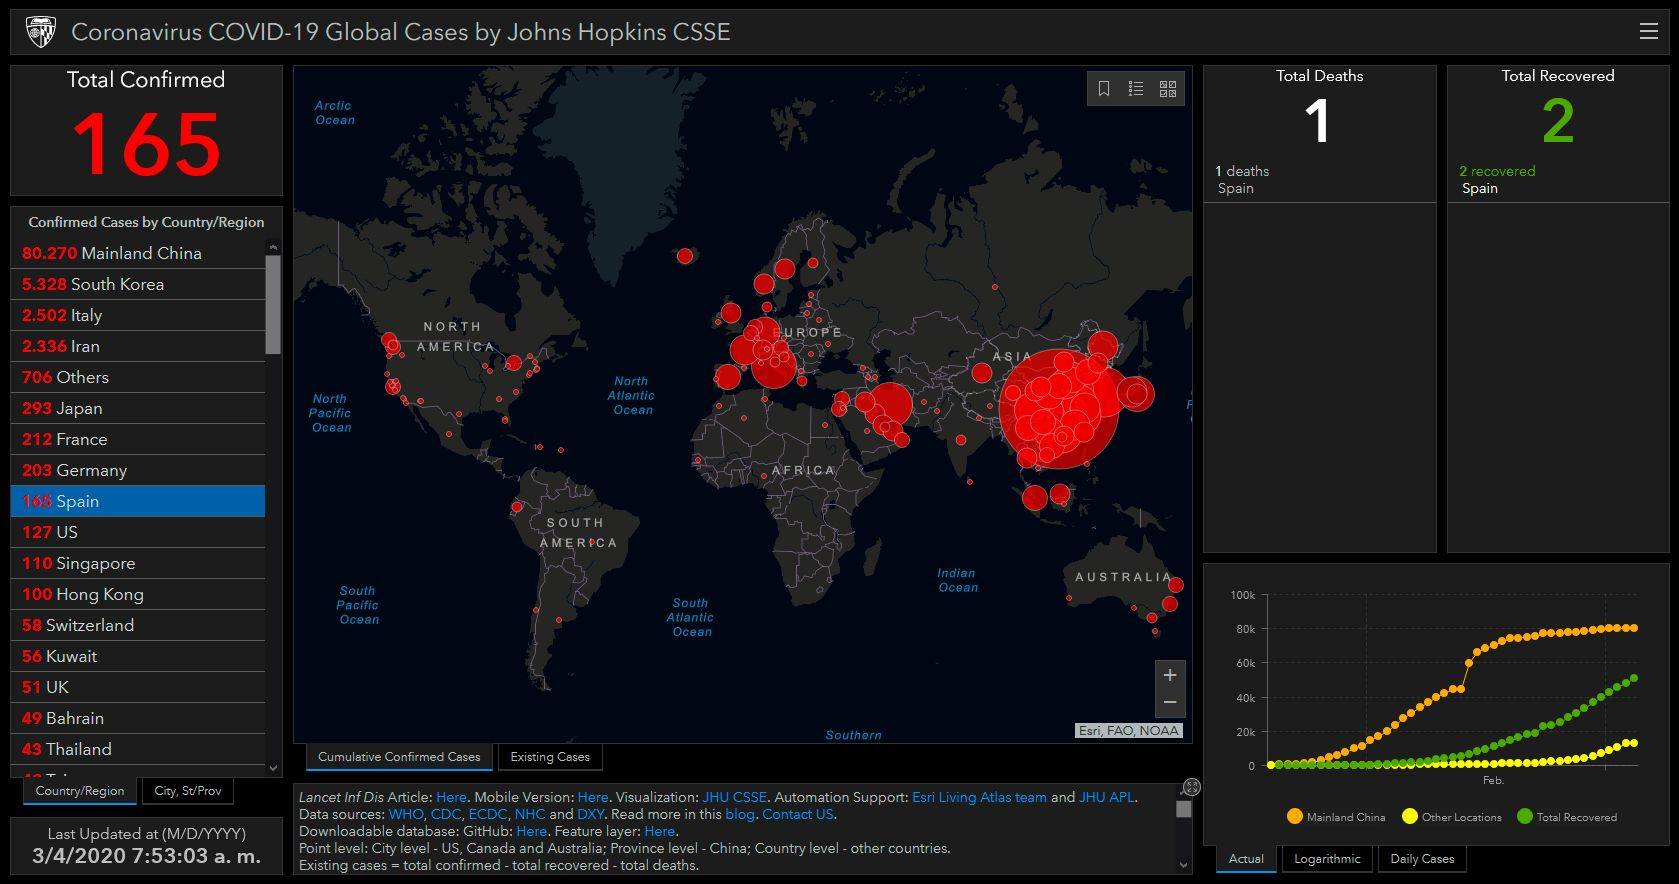Show the map legend list icon
1679x884 pixels.
[x=1136, y=89]
